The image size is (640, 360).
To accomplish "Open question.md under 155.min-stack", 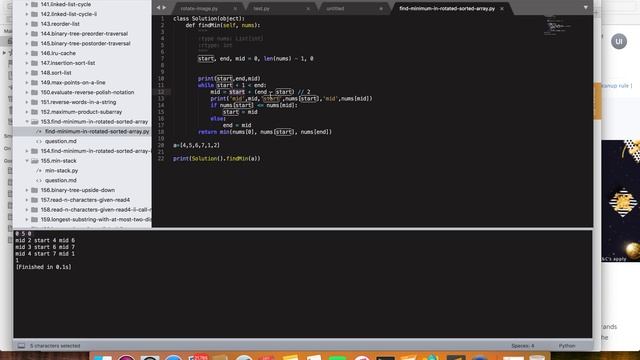I will (x=61, y=180).
